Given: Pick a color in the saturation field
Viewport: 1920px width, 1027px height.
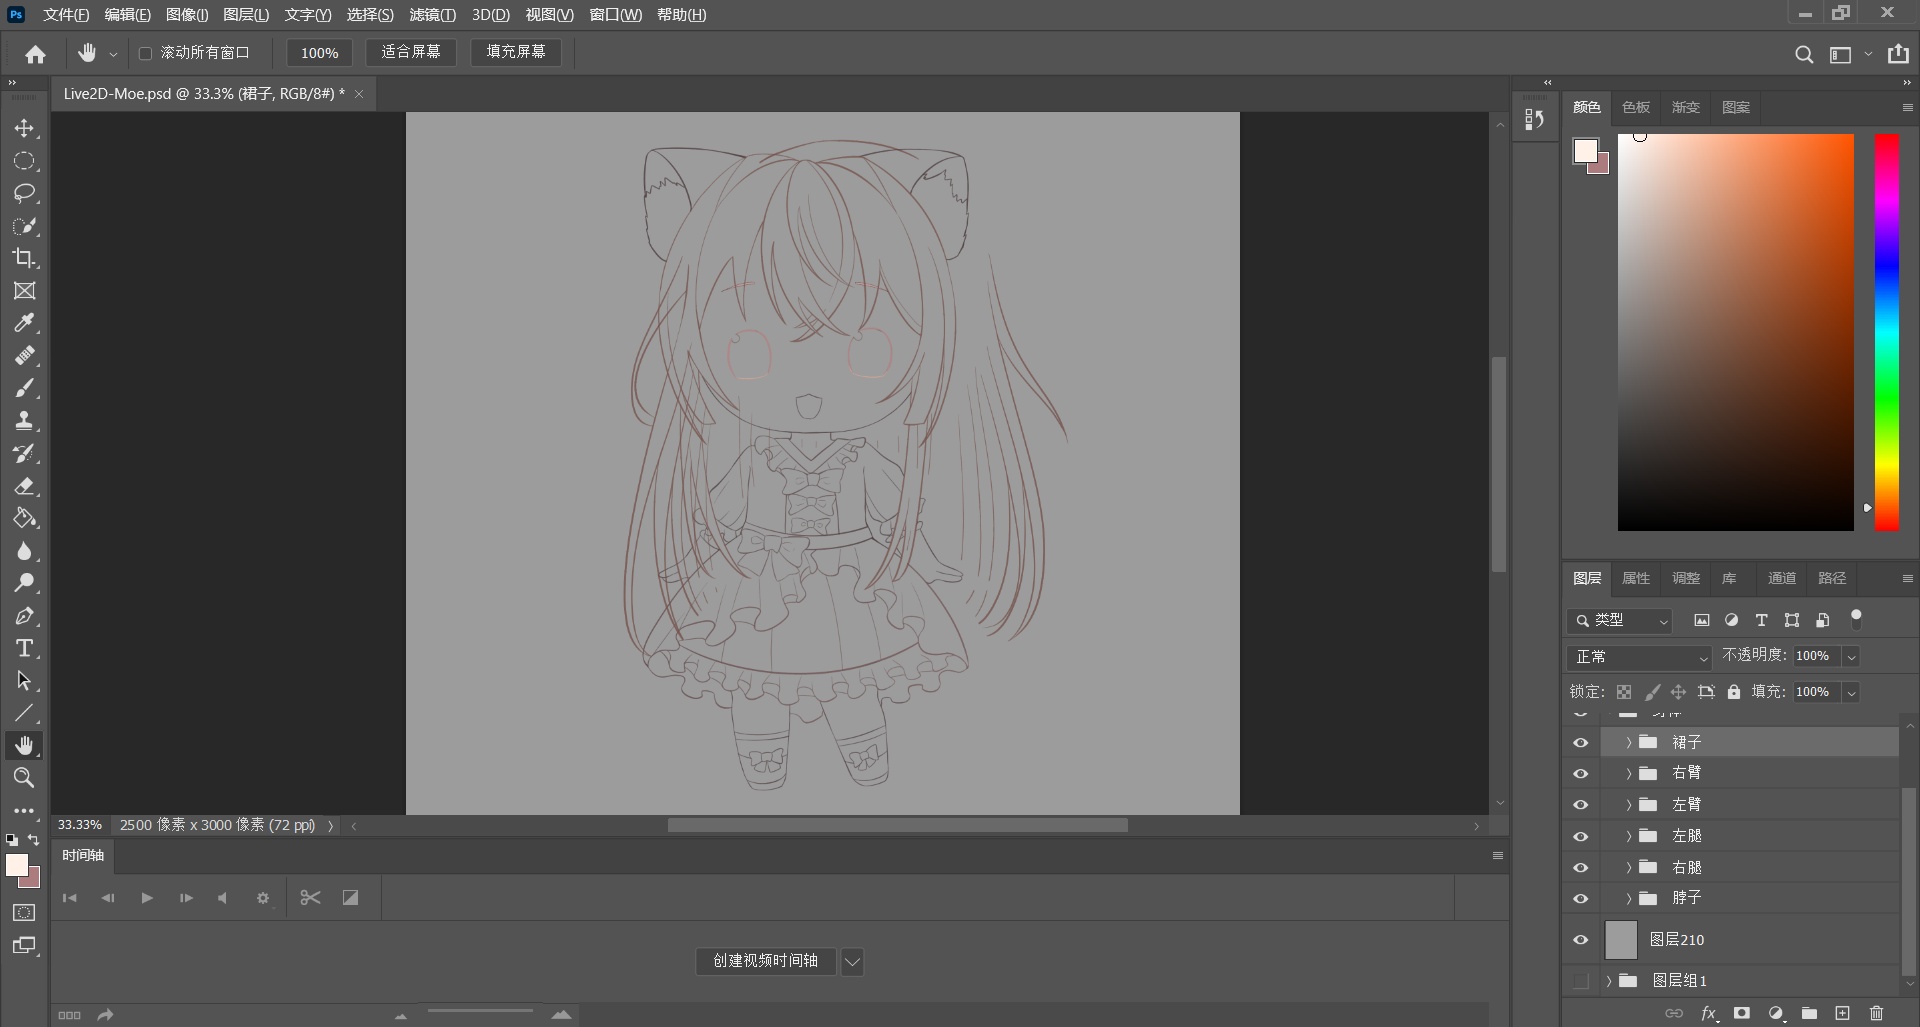Looking at the screenshot, I should pyautogui.click(x=1736, y=332).
